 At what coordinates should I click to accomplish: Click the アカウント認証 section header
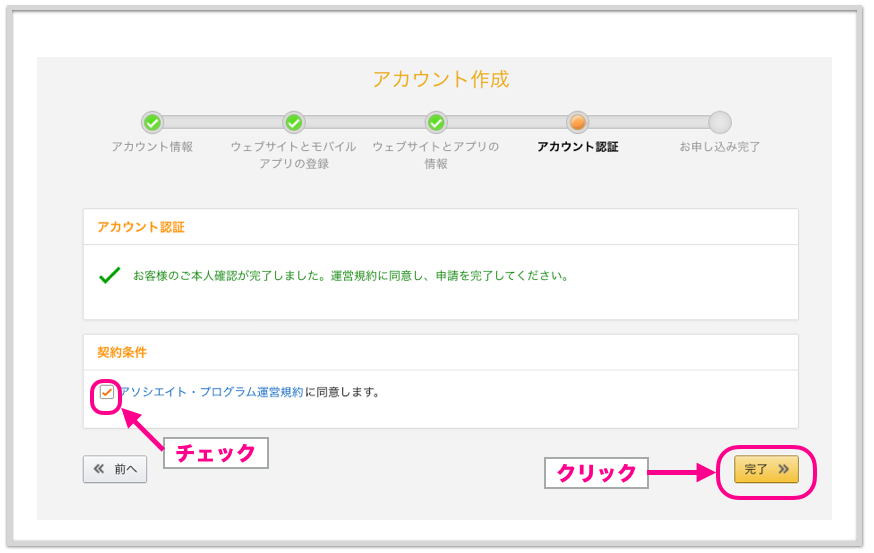click(141, 227)
